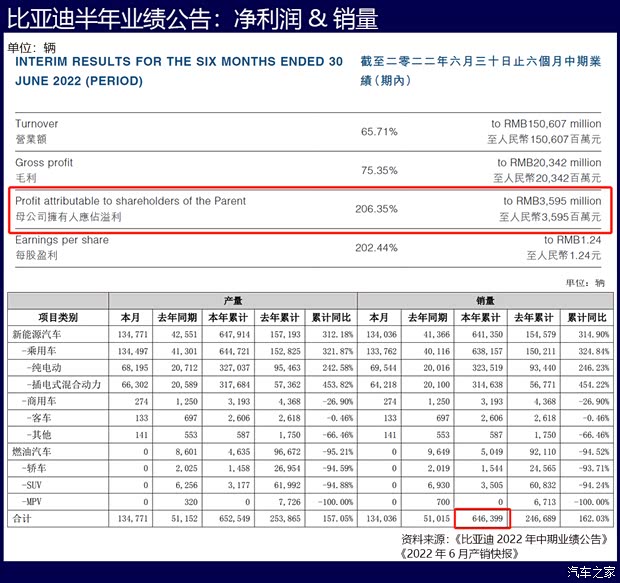Click the -MPV row label
The width and height of the screenshot is (620, 583).
pos(31,502)
